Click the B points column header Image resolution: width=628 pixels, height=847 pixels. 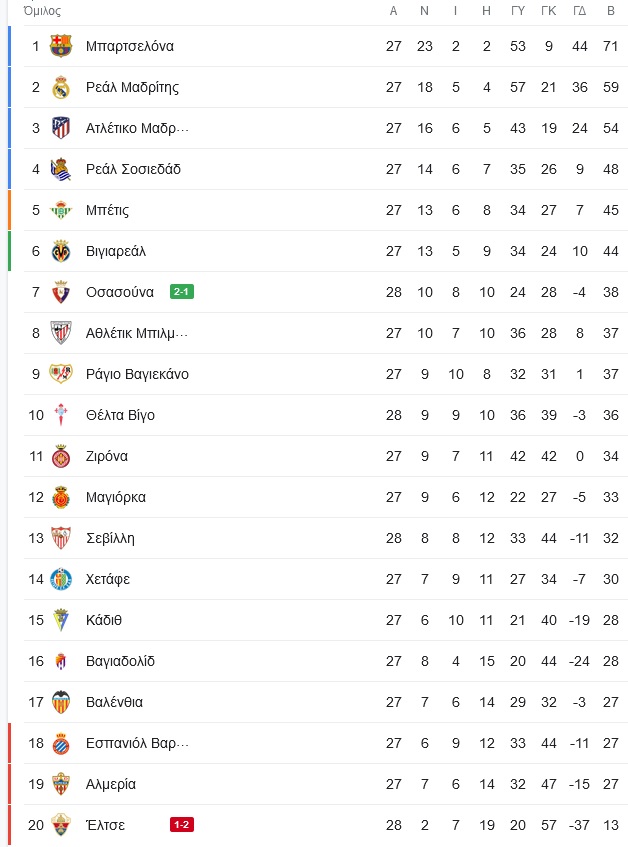tap(611, 11)
